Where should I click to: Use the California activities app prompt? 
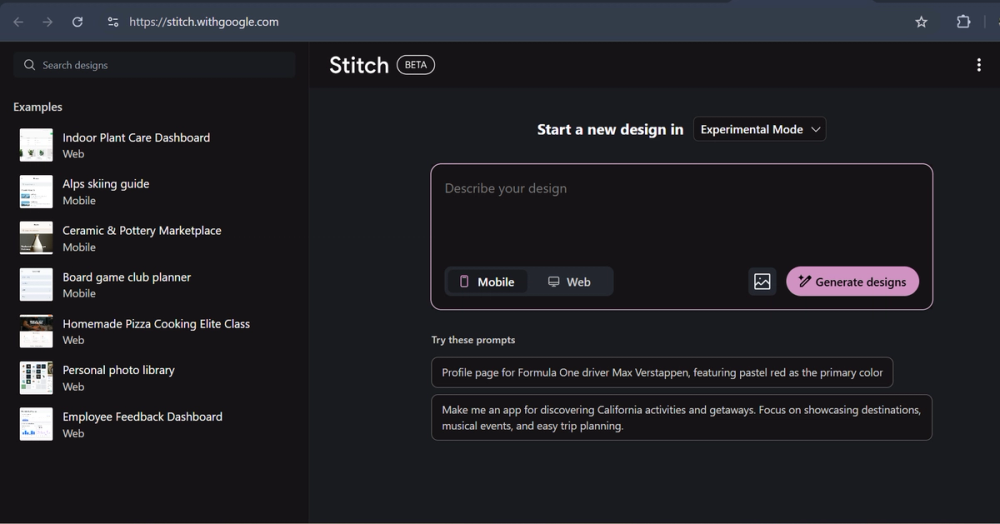pos(681,418)
